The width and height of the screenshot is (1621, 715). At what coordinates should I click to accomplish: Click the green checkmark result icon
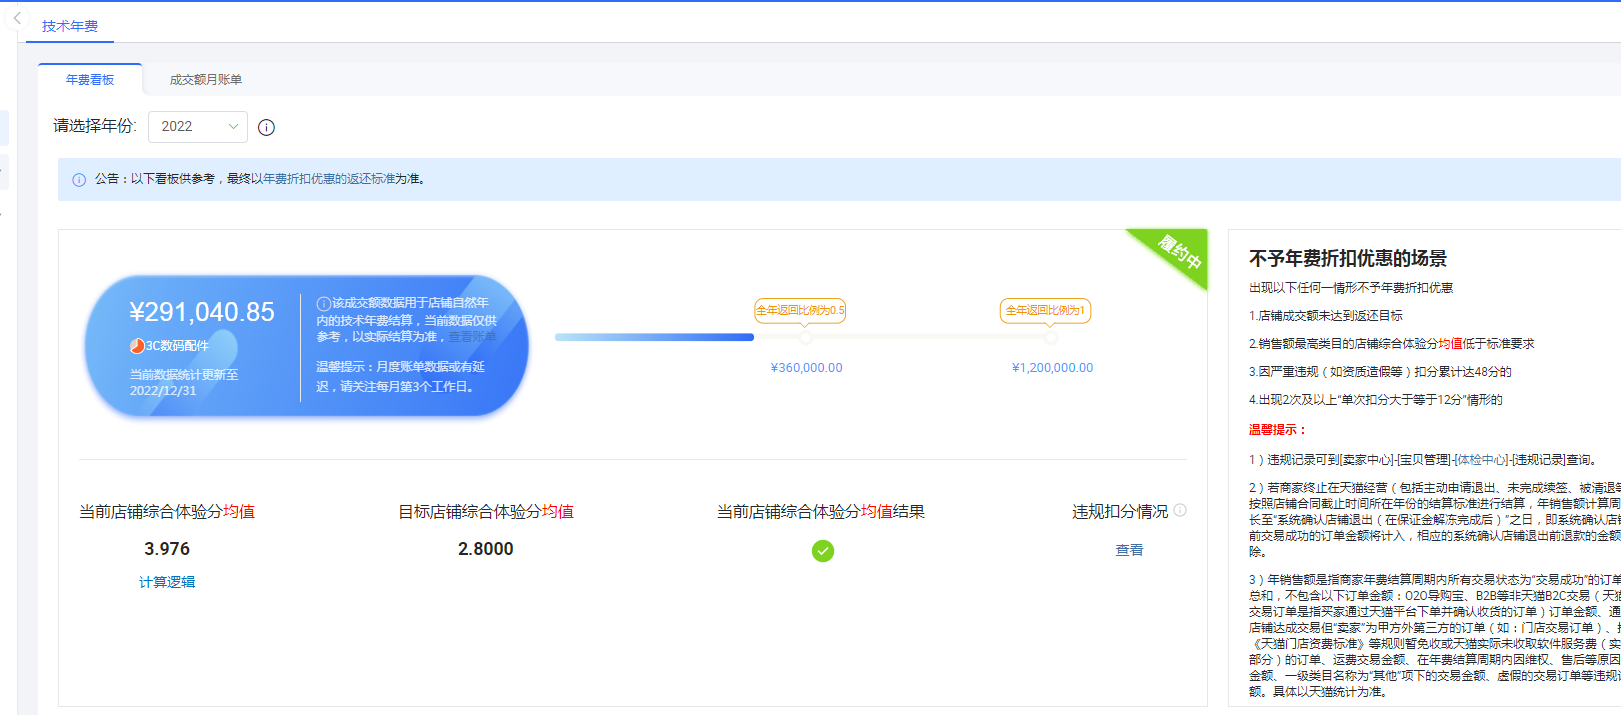(823, 551)
